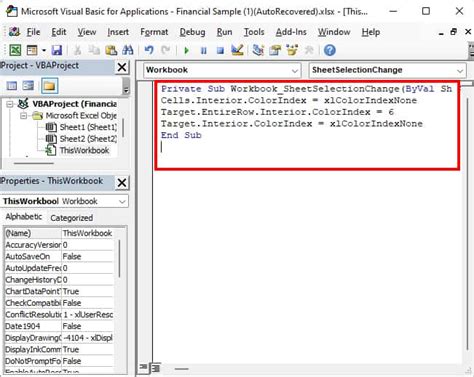Screen dimensions: 474x377
Task: Open the Window menu
Action: click(x=334, y=32)
